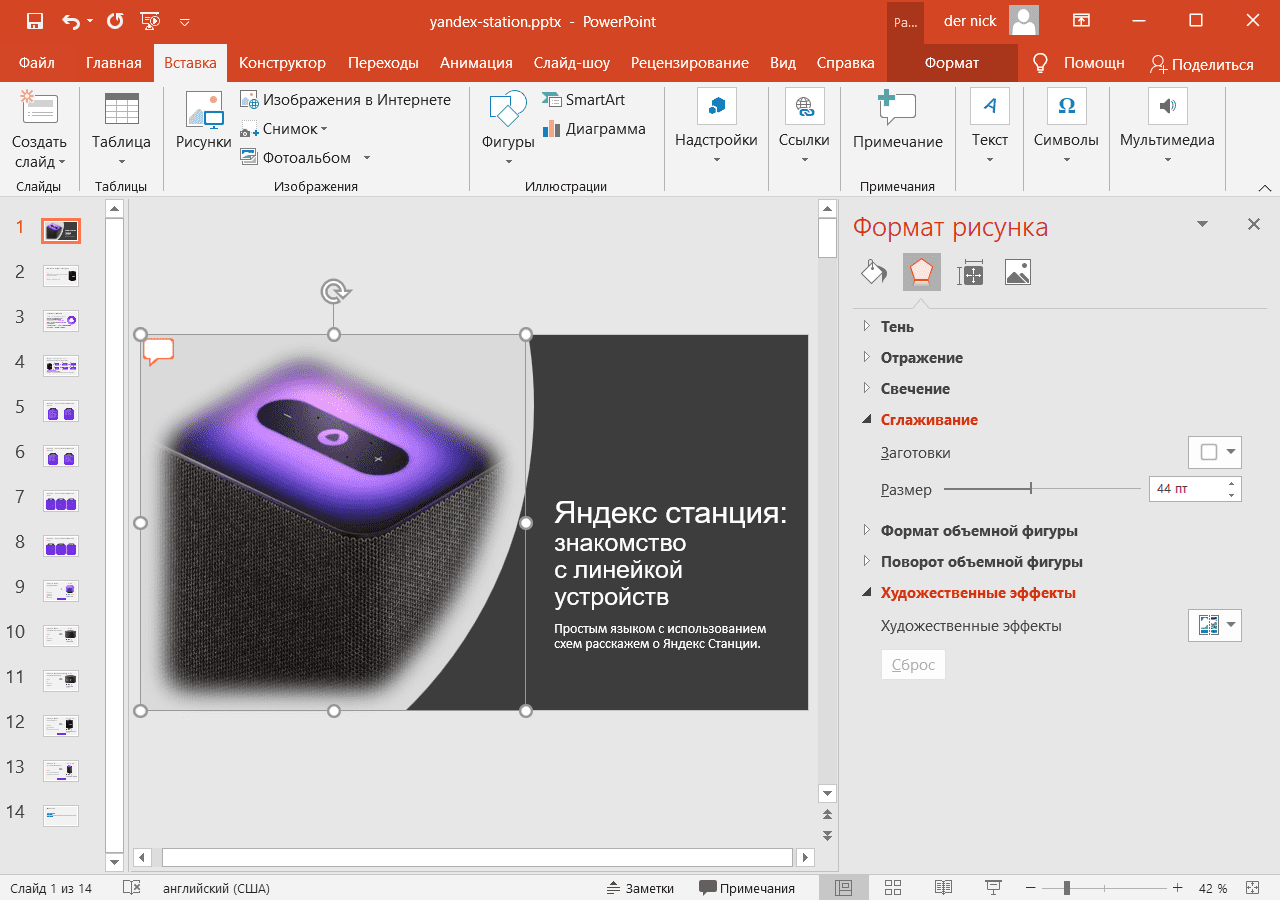Switch to Effects pane tab
1280x900 pixels.
point(922,272)
